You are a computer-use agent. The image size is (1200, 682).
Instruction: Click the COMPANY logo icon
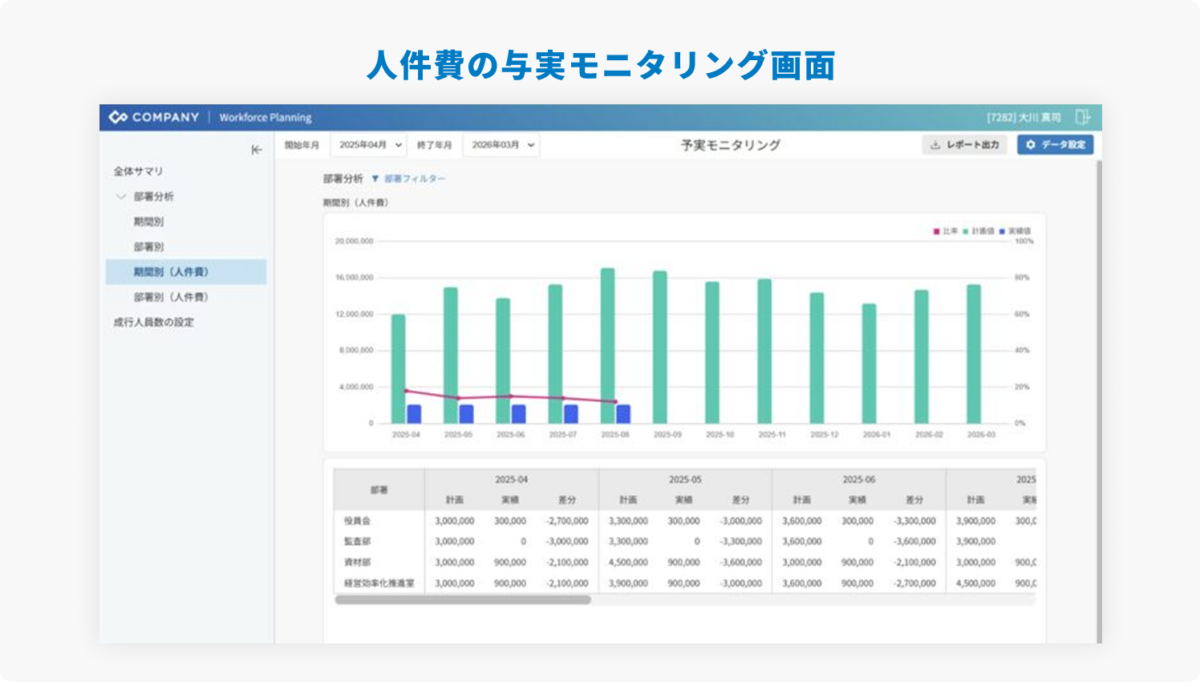(x=118, y=117)
